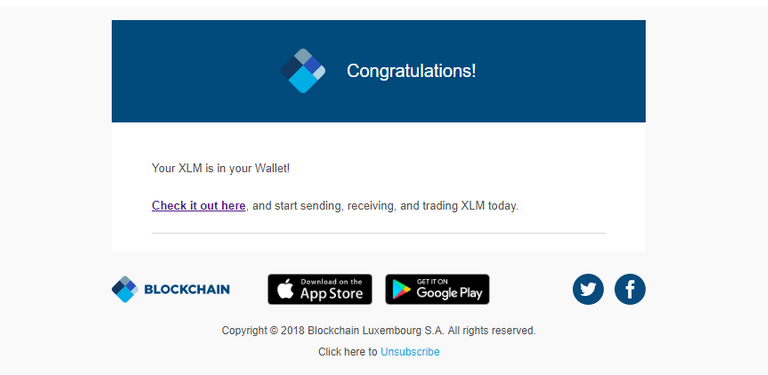This screenshot has width=768, height=375.
Task: Follow the "Check it out here" link
Action: pos(198,206)
